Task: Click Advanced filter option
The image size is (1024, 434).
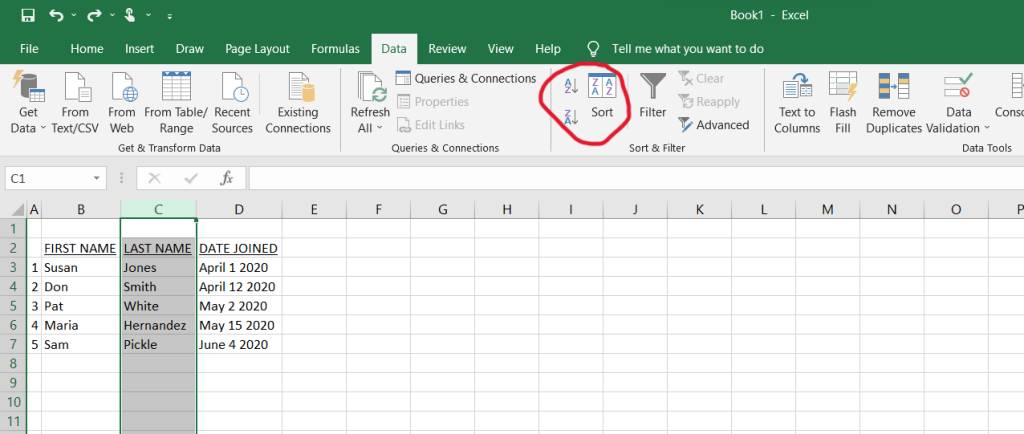Action: (x=713, y=125)
